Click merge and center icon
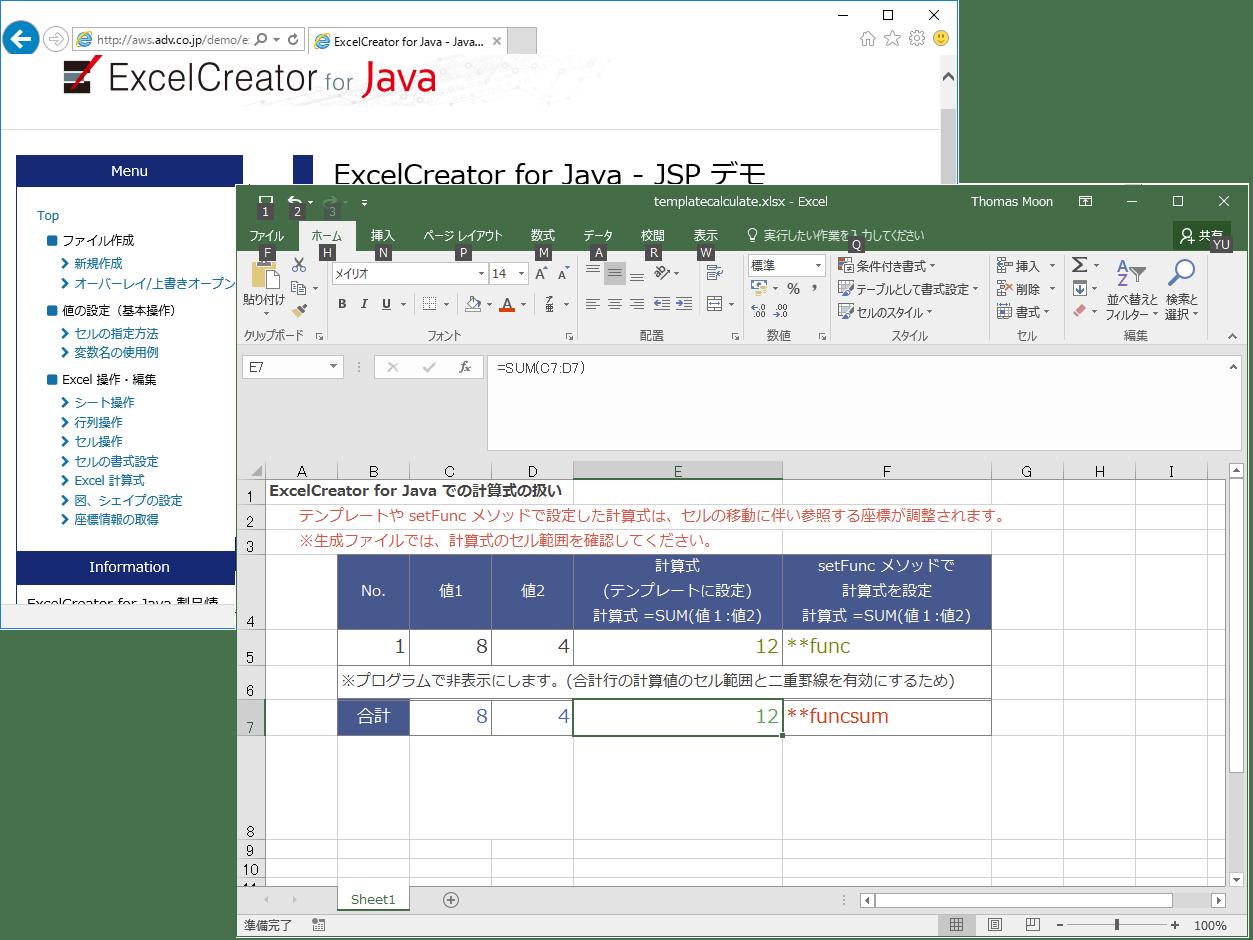 pos(714,304)
